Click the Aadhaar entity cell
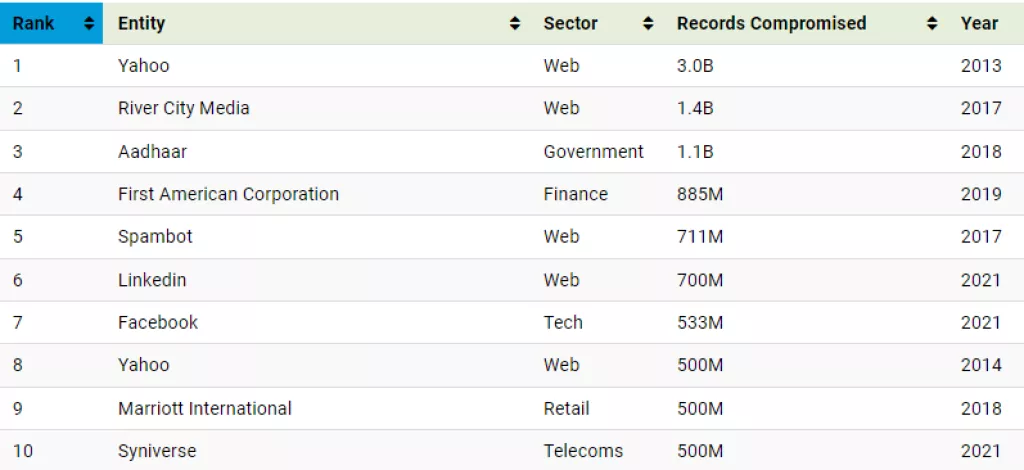The width and height of the screenshot is (1024, 470). [x=152, y=151]
